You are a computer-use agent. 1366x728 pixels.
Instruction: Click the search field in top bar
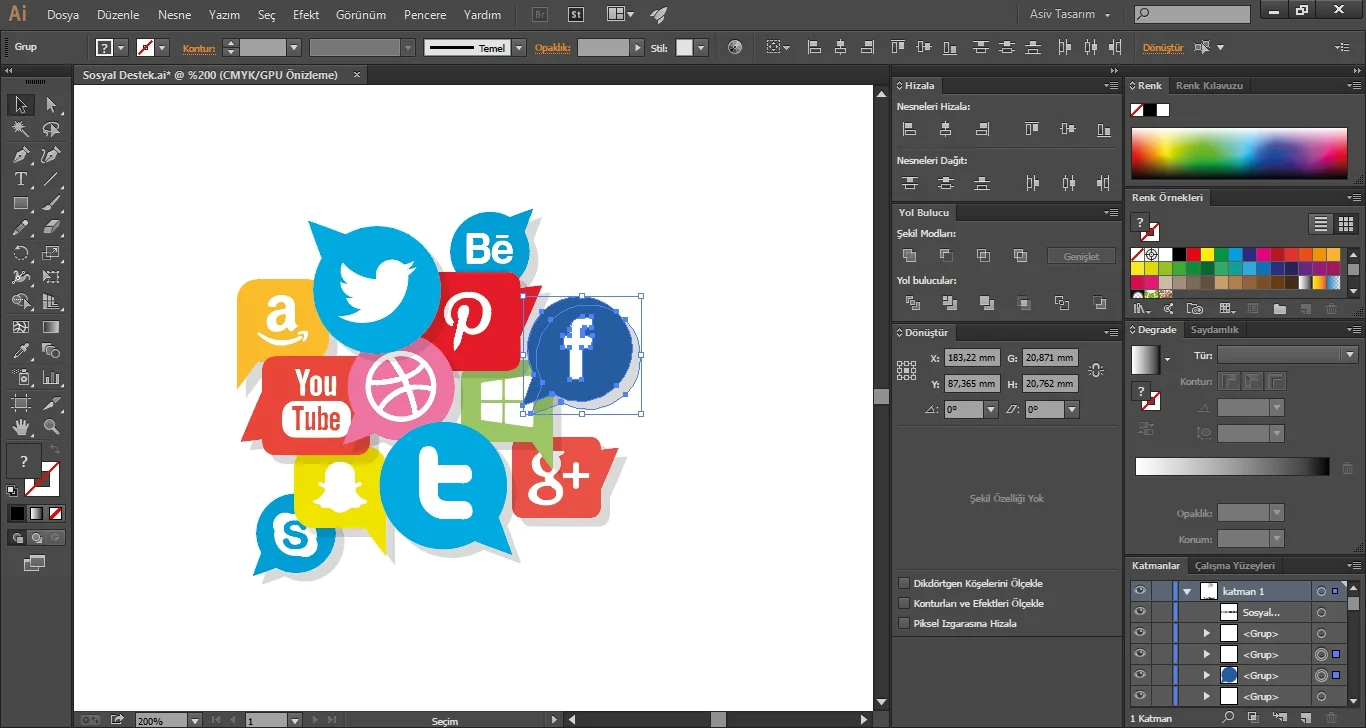[1192, 15]
